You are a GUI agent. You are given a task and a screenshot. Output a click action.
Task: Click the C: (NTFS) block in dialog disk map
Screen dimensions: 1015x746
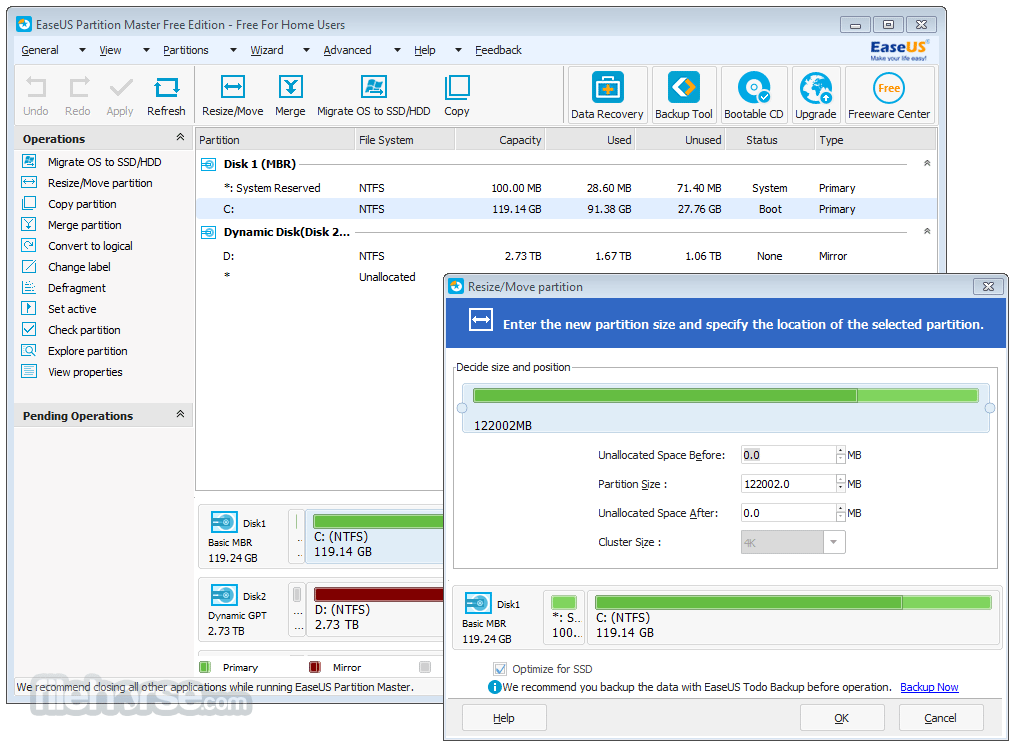(794, 618)
